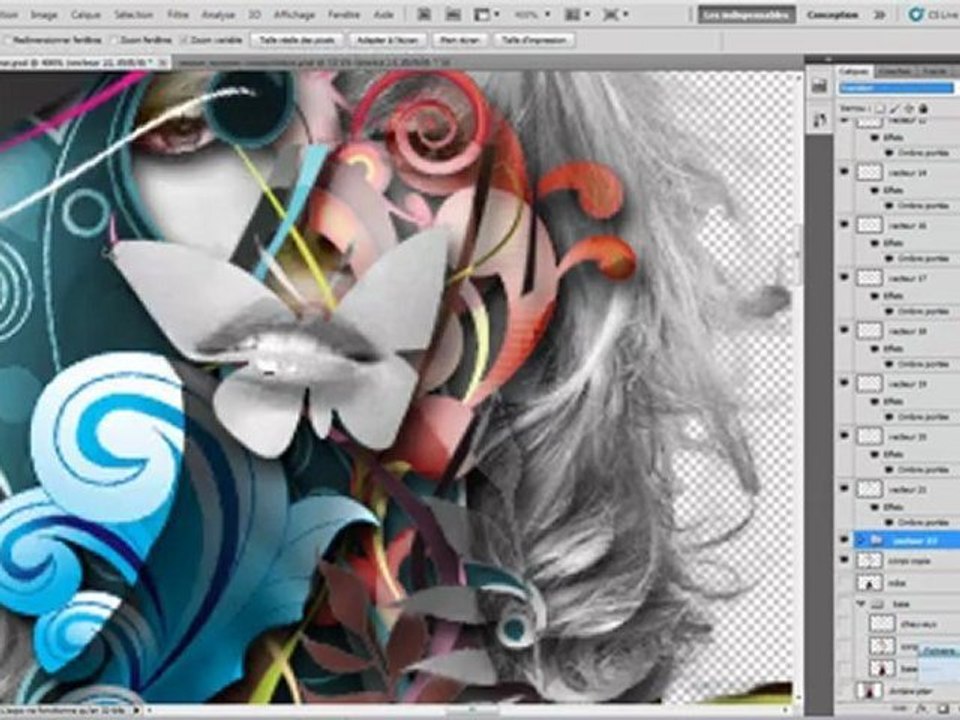960x720 pixels.
Task: Click the Taille d'impression button
Action: [x=534, y=40]
